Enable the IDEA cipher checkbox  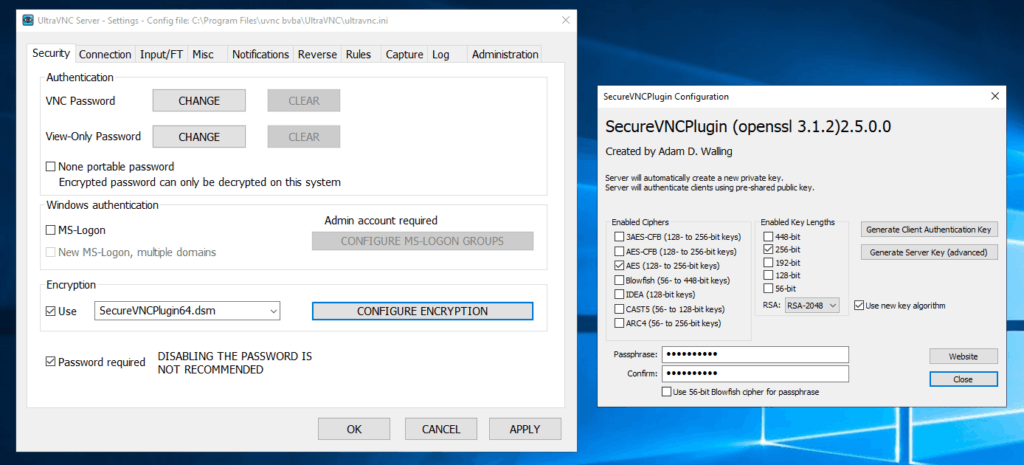point(619,295)
